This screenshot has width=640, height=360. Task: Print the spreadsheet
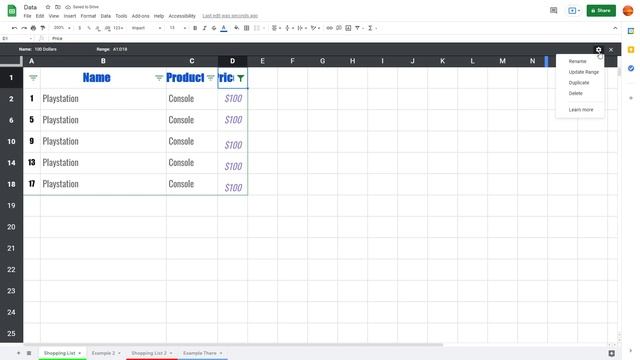(33, 28)
